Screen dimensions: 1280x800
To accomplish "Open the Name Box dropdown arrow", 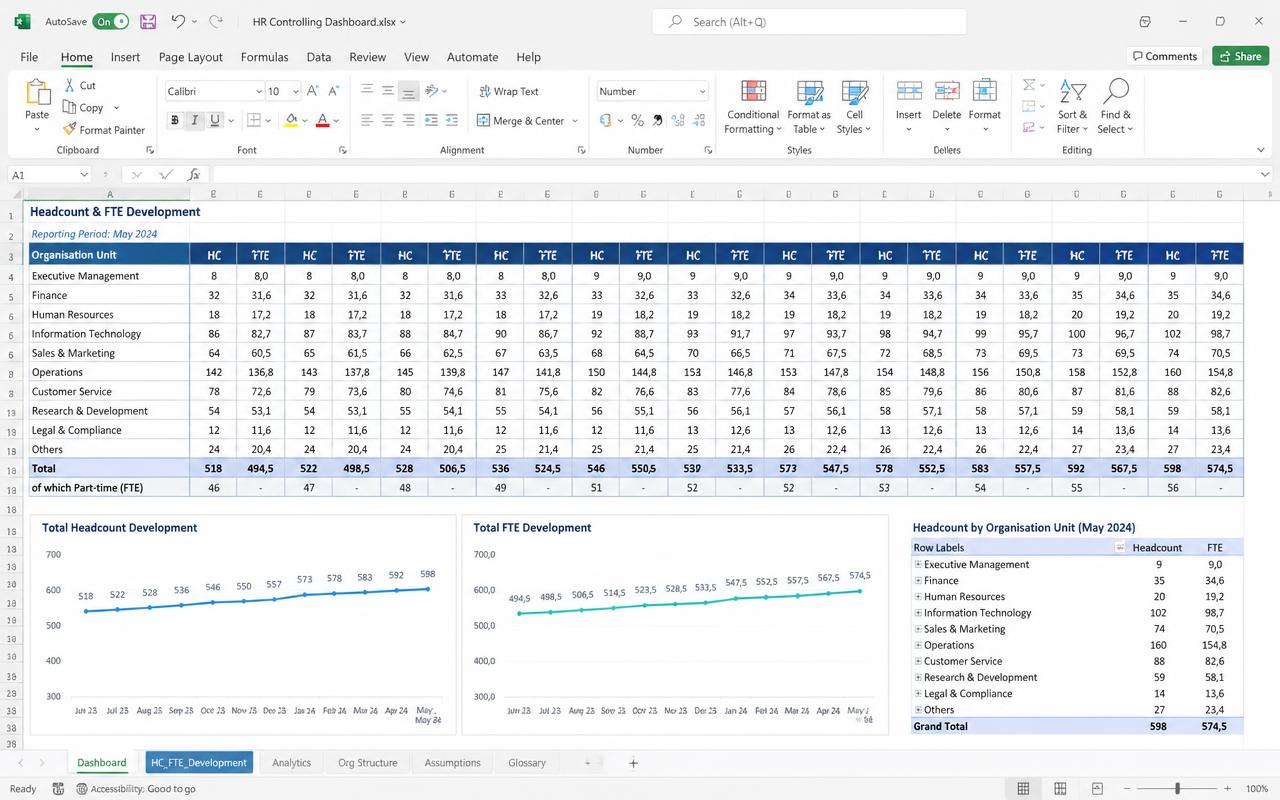I will [83, 174].
